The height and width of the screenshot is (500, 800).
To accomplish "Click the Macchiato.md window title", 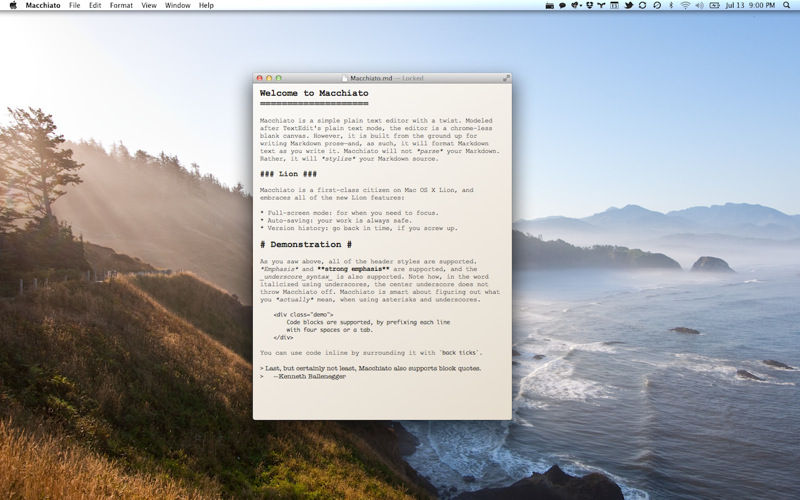I will tap(371, 78).
